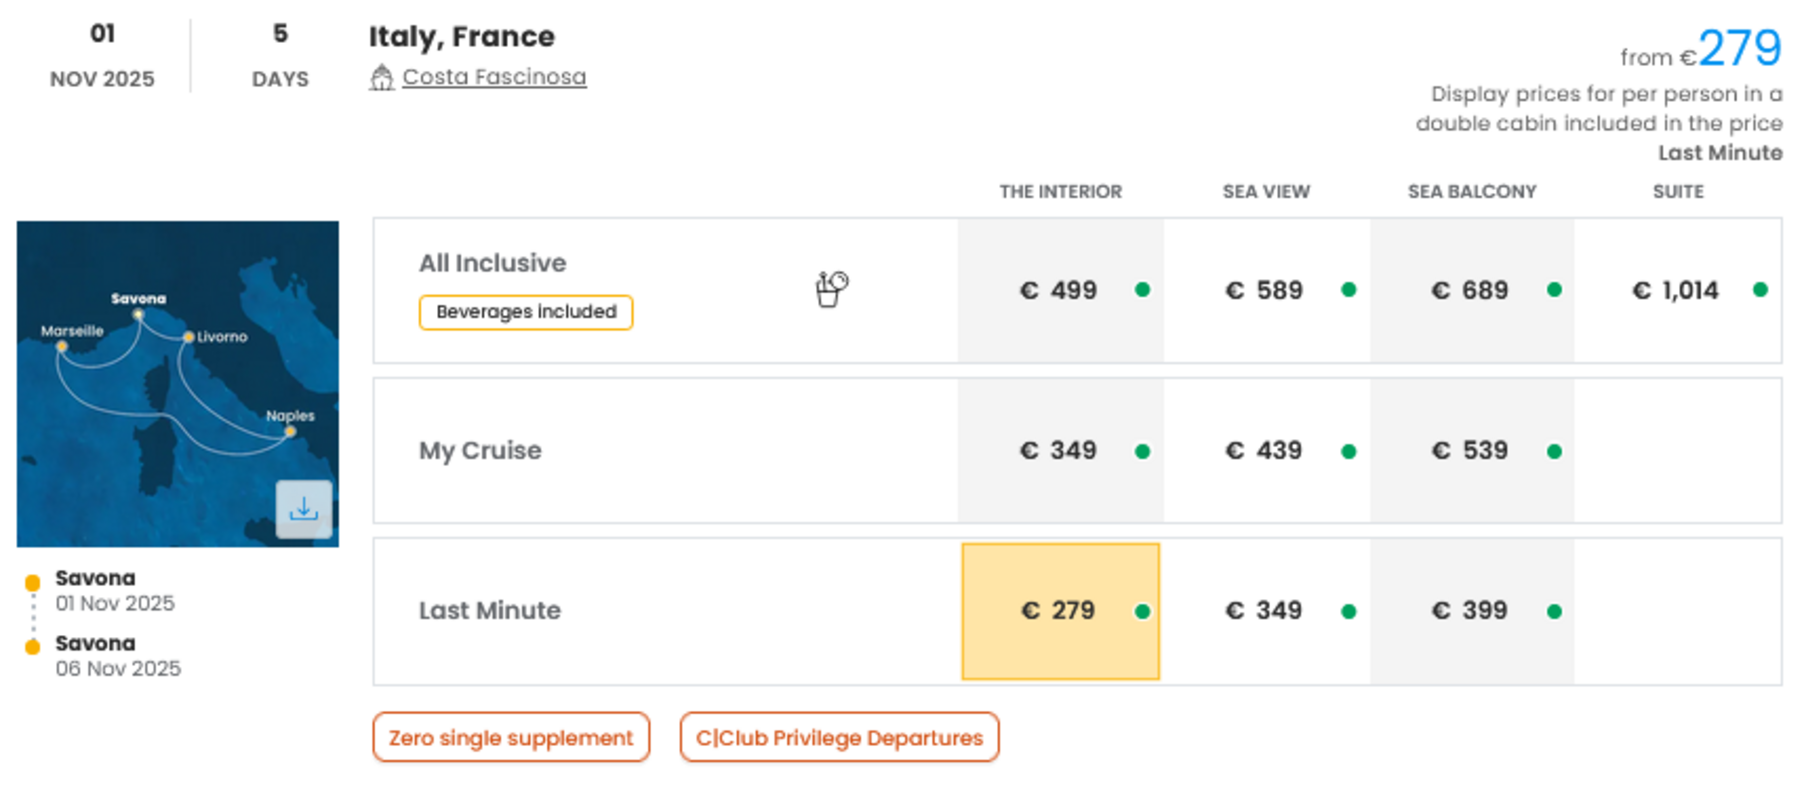This screenshot has height=800, width=1804.
Task: Choose Last Minute Sea View € 349
Action: [x=1265, y=610]
